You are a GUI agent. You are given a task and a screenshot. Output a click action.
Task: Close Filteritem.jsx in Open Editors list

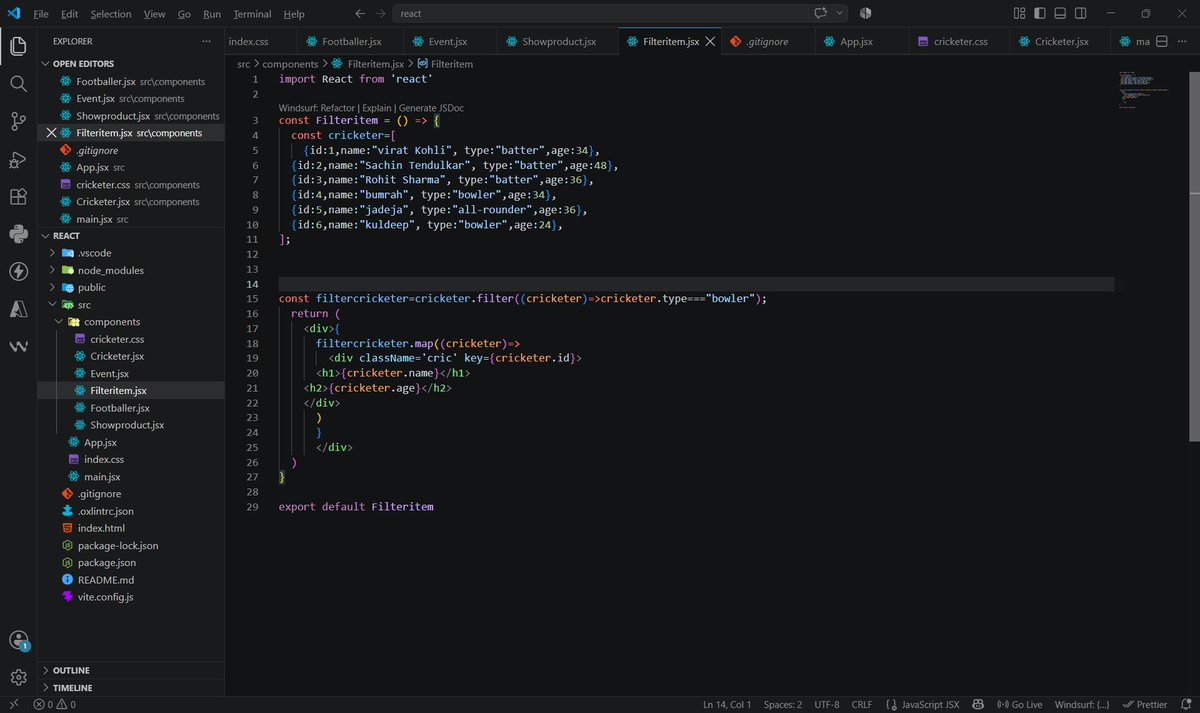pos(52,133)
